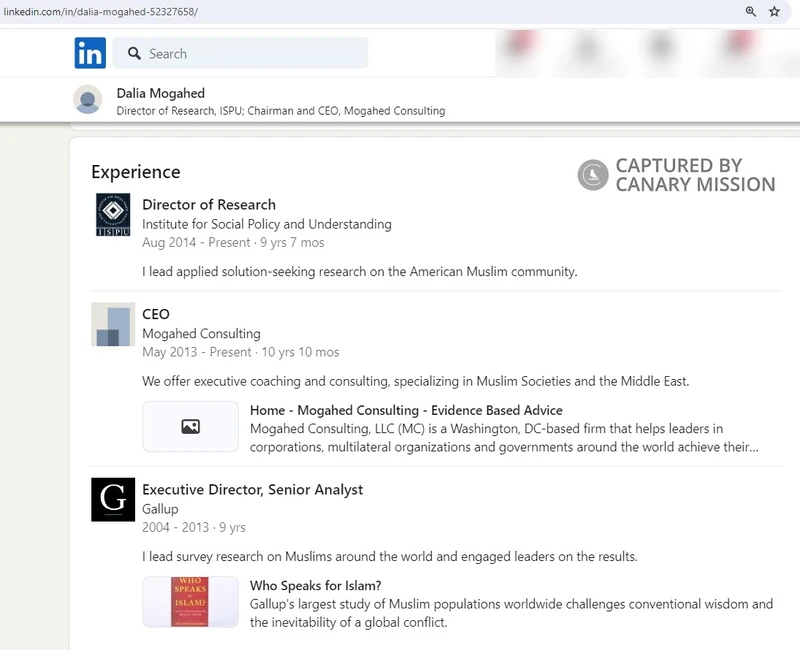Click the Dalia Mogahed name in header

click(x=161, y=93)
